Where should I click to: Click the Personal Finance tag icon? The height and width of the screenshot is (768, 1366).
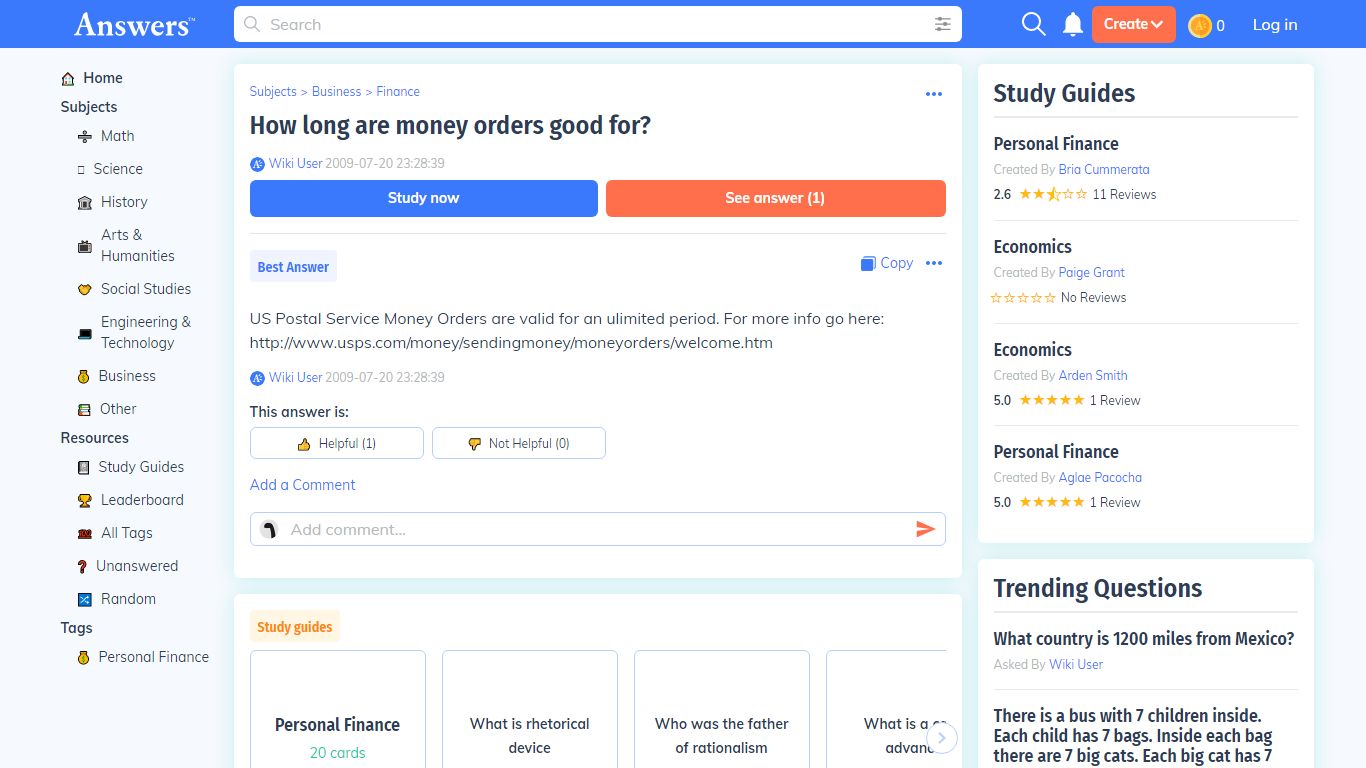pyautogui.click(x=84, y=657)
